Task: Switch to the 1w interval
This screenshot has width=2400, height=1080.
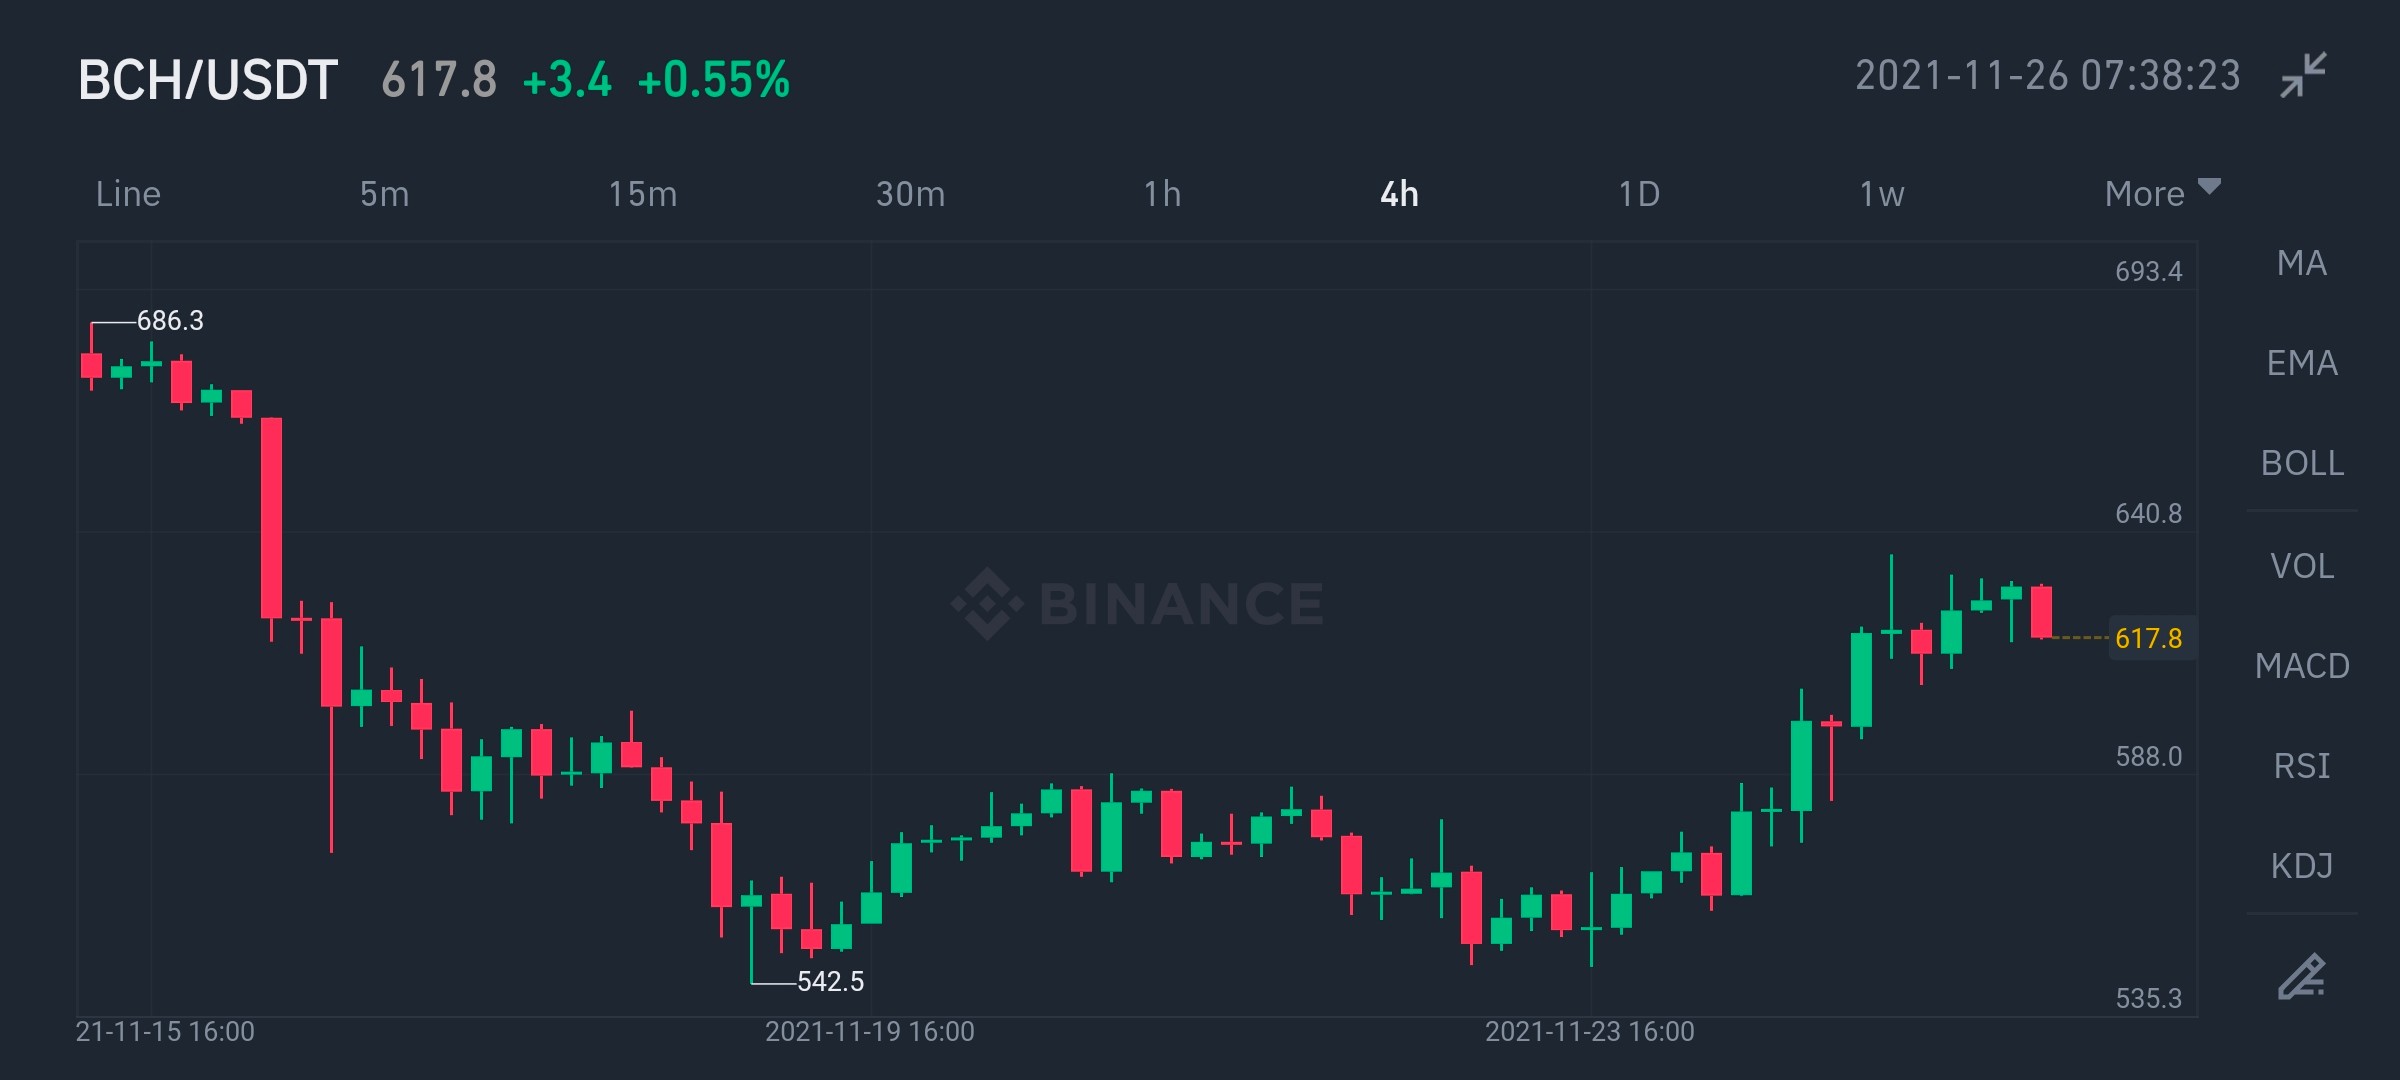Action: click(x=1881, y=194)
